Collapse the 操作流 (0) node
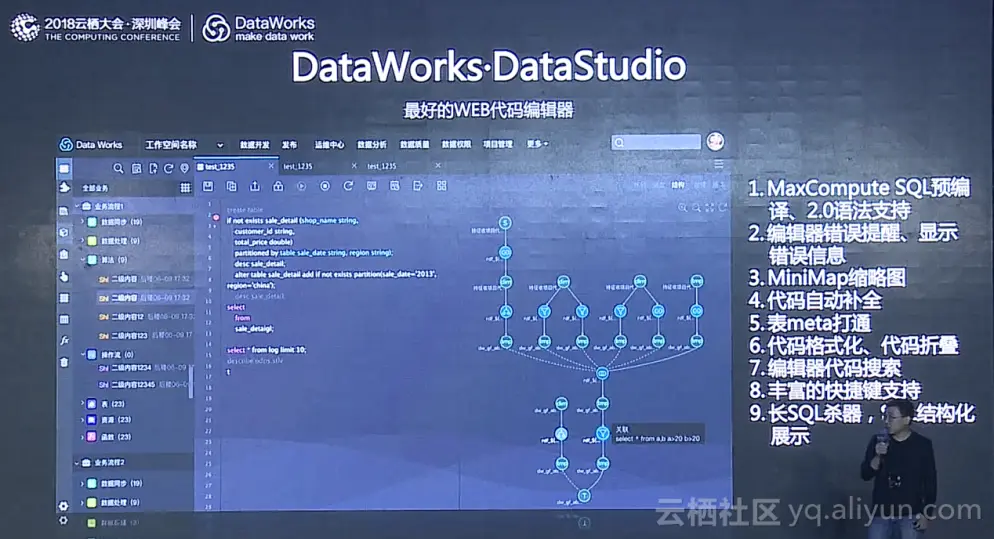This screenshot has height=539, width=994. tap(82, 354)
